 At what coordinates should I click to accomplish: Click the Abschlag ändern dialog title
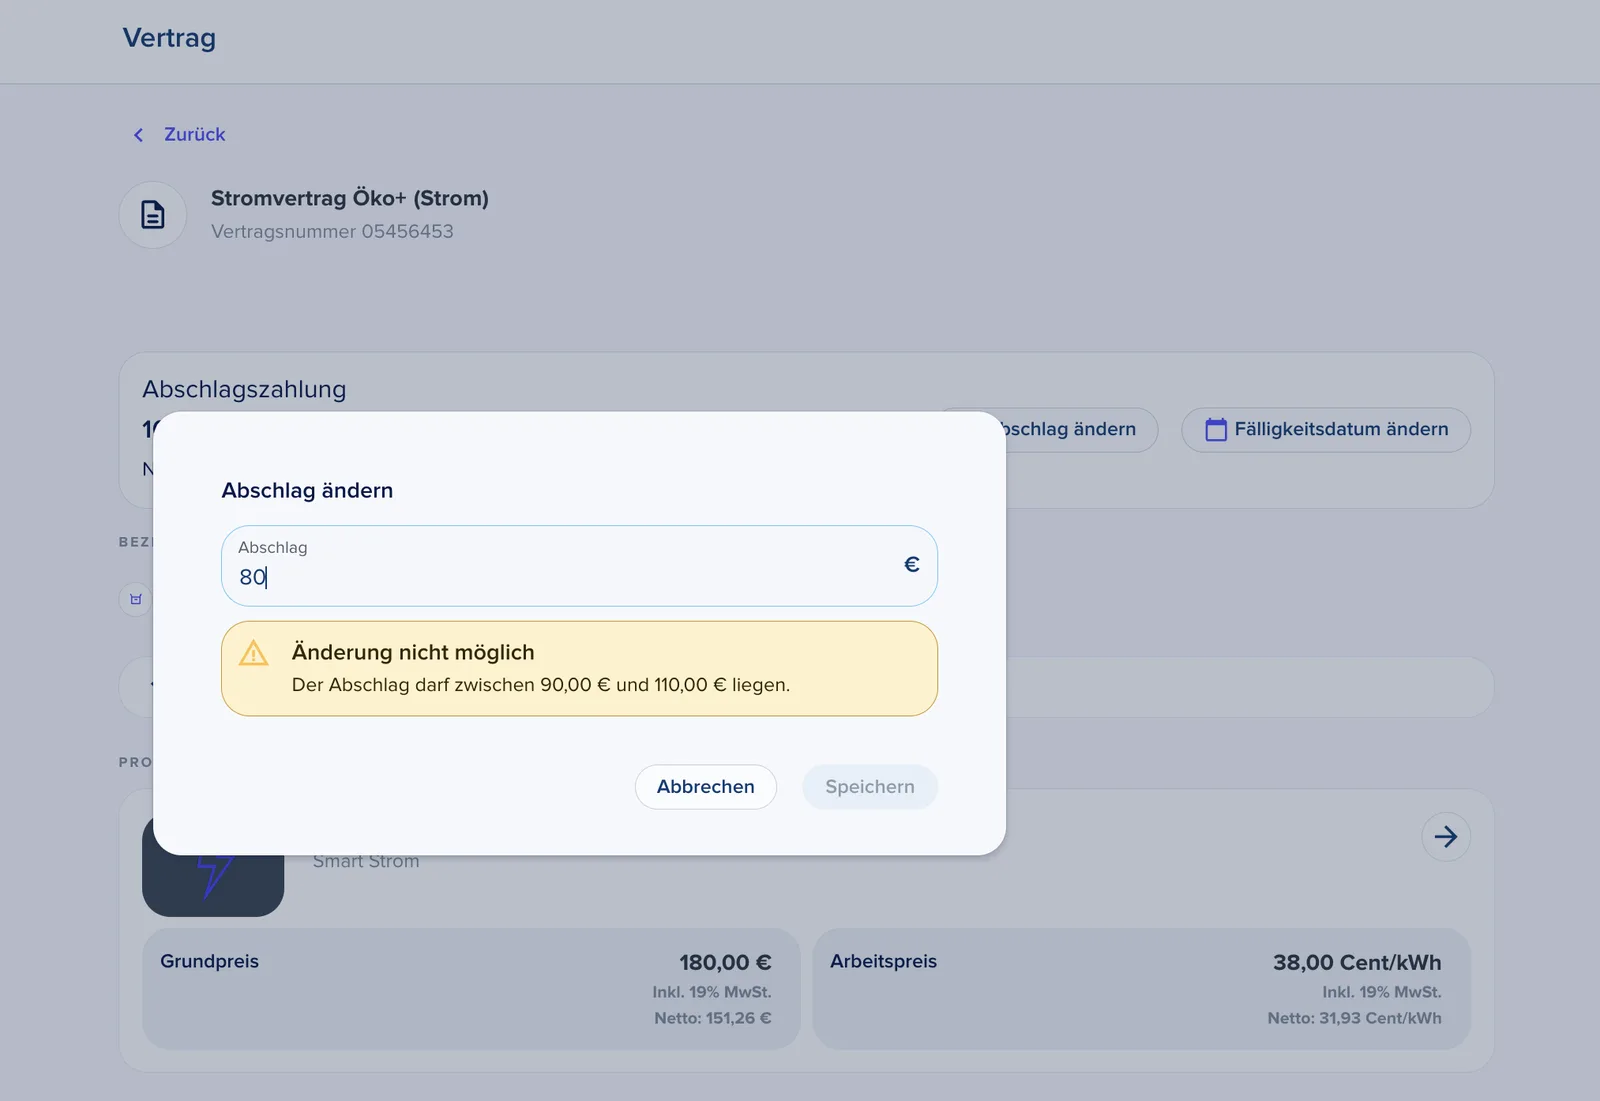307,490
